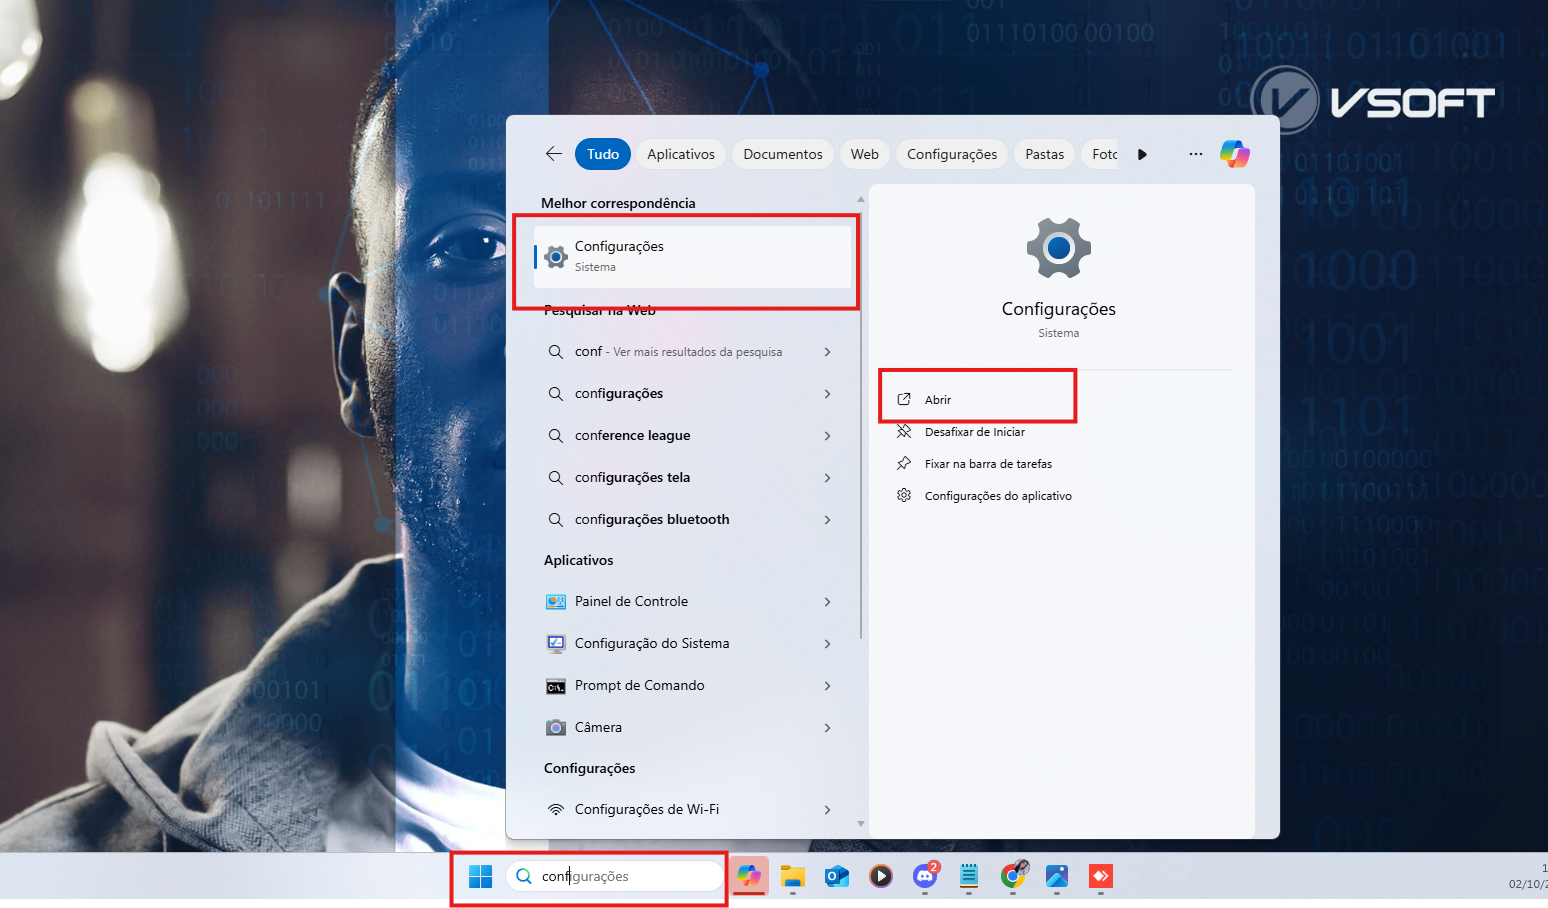This screenshot has height=908, width=1548.
Task: Open the Photos app from the taskbar
Action: pyautogui.click(x=1057, y=877)
